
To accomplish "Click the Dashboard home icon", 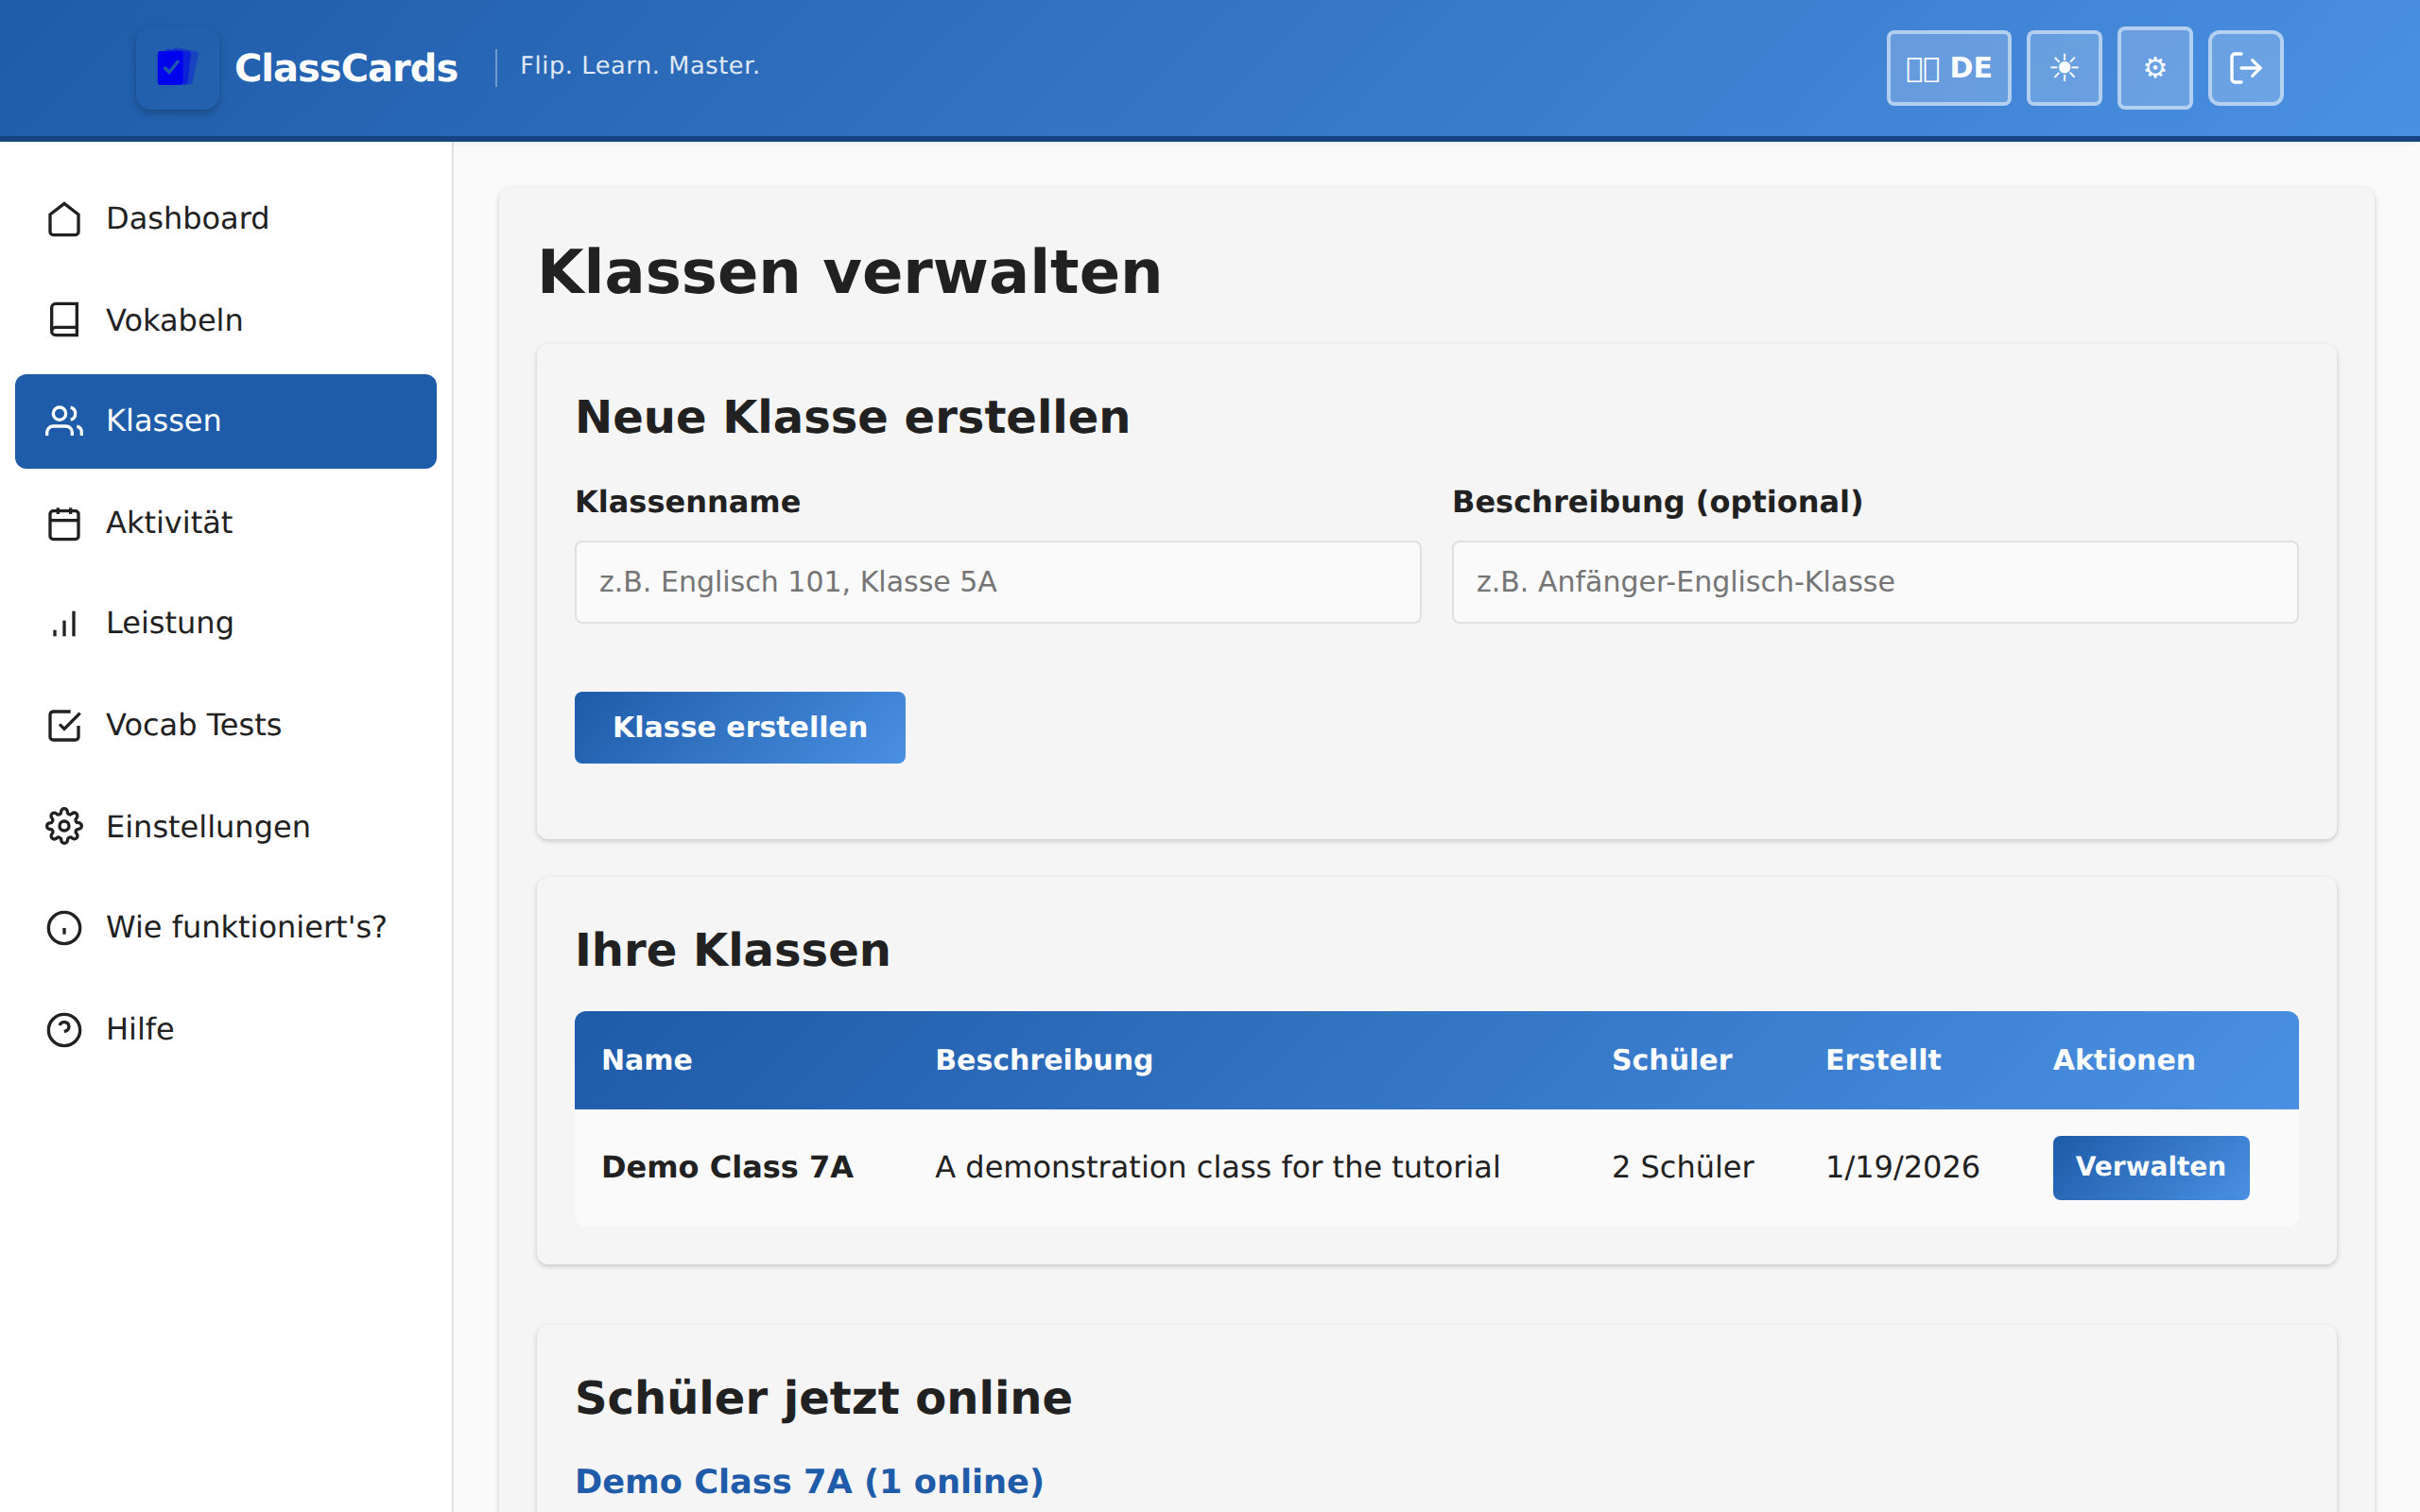I will click(x=64, y=219).
